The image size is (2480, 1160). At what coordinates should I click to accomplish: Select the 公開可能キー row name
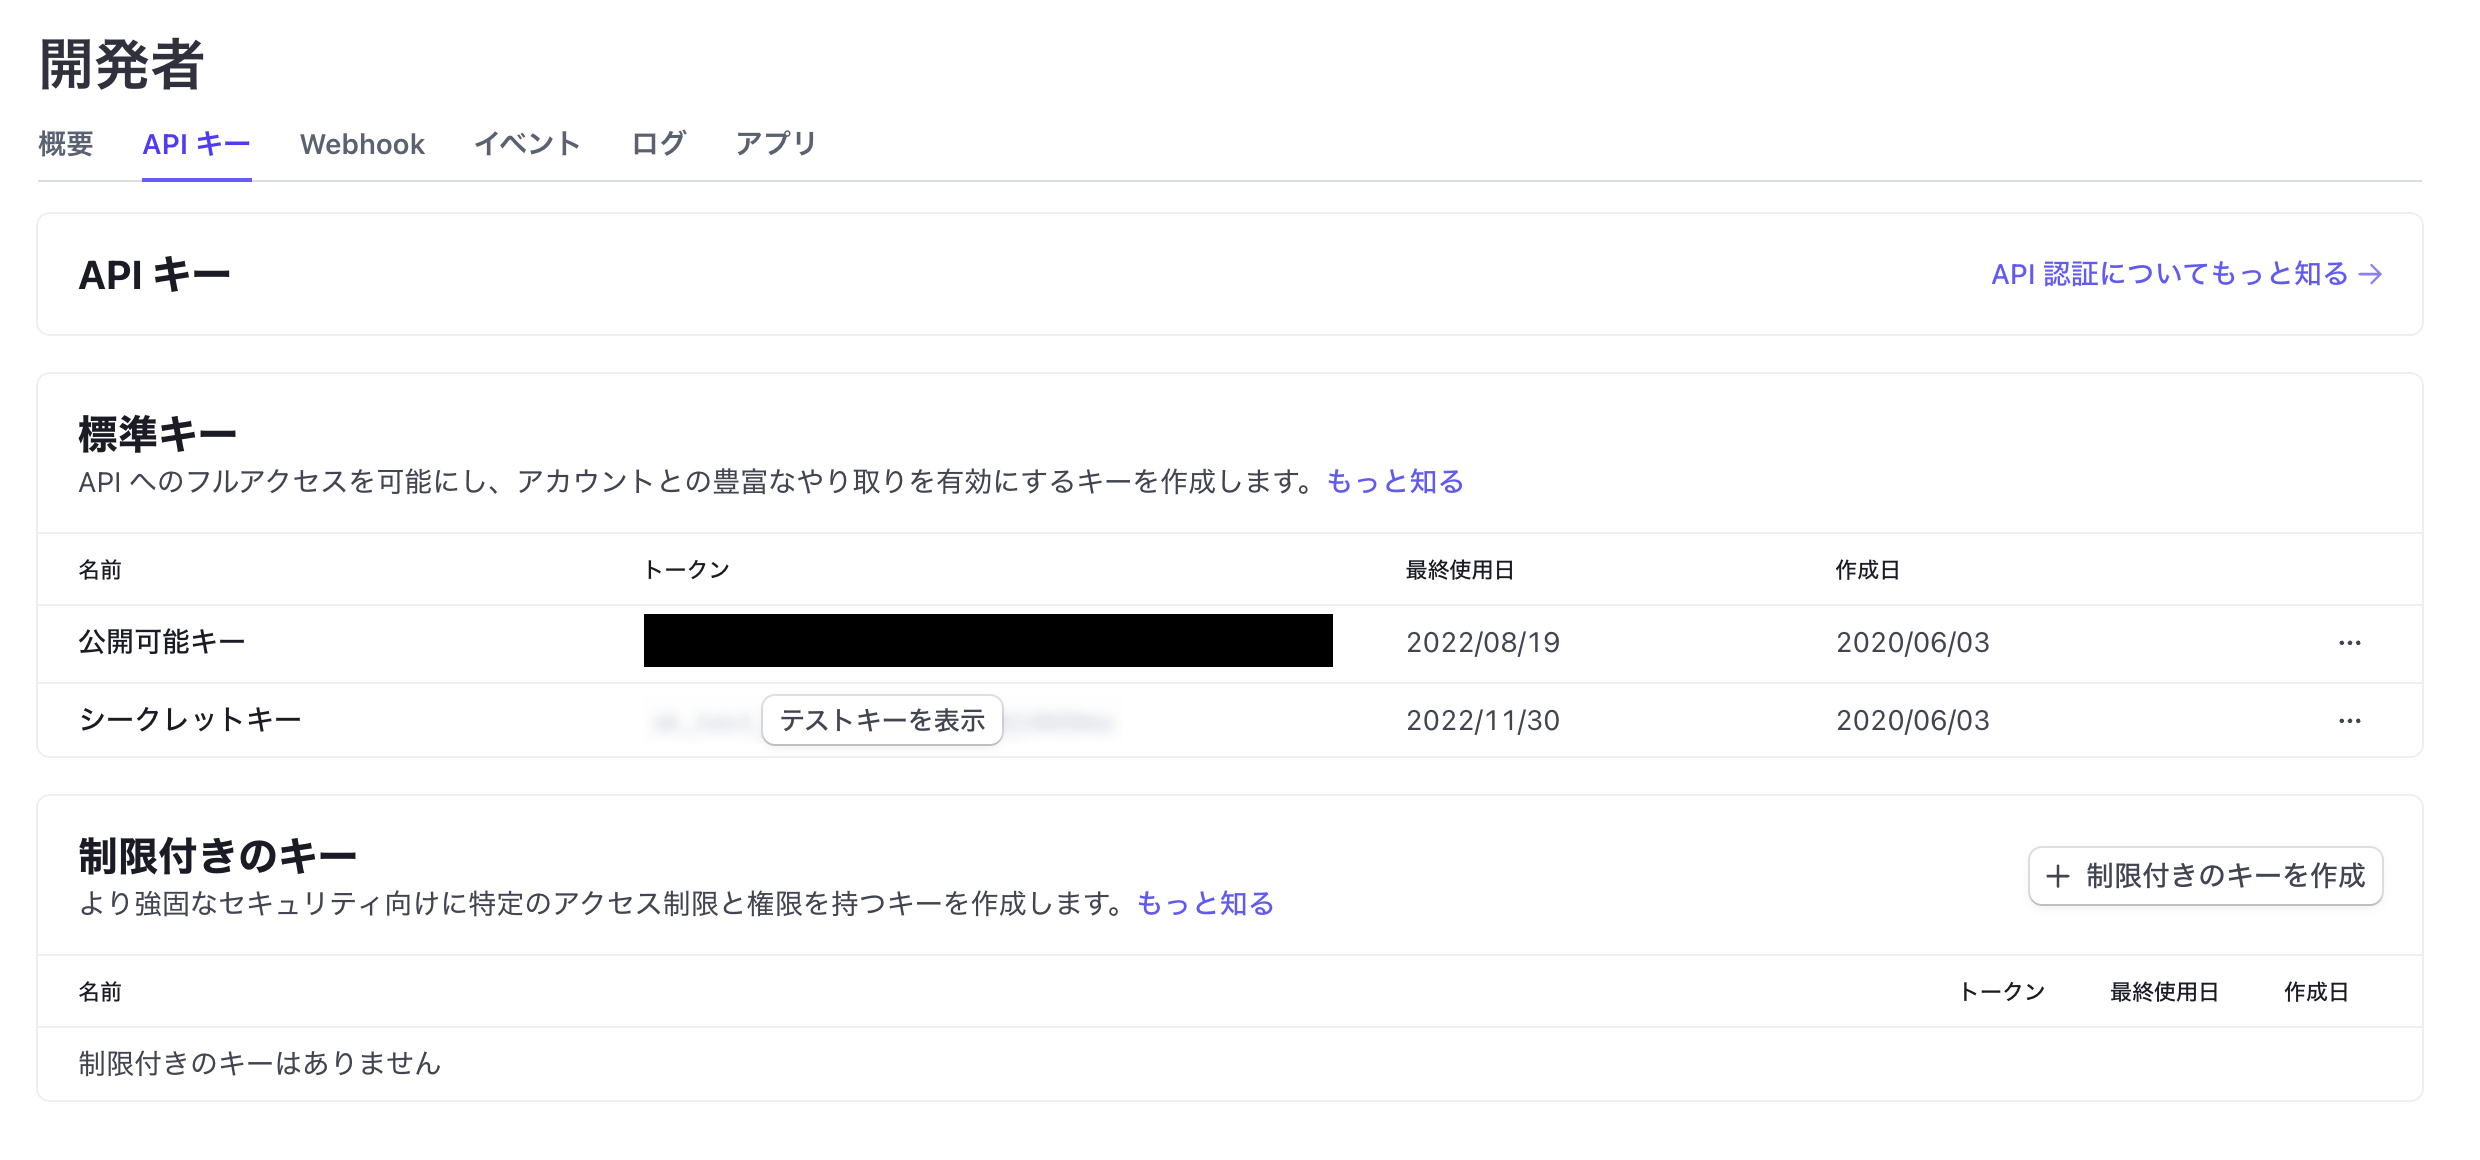pyautogui.click(x=163, y=641)
